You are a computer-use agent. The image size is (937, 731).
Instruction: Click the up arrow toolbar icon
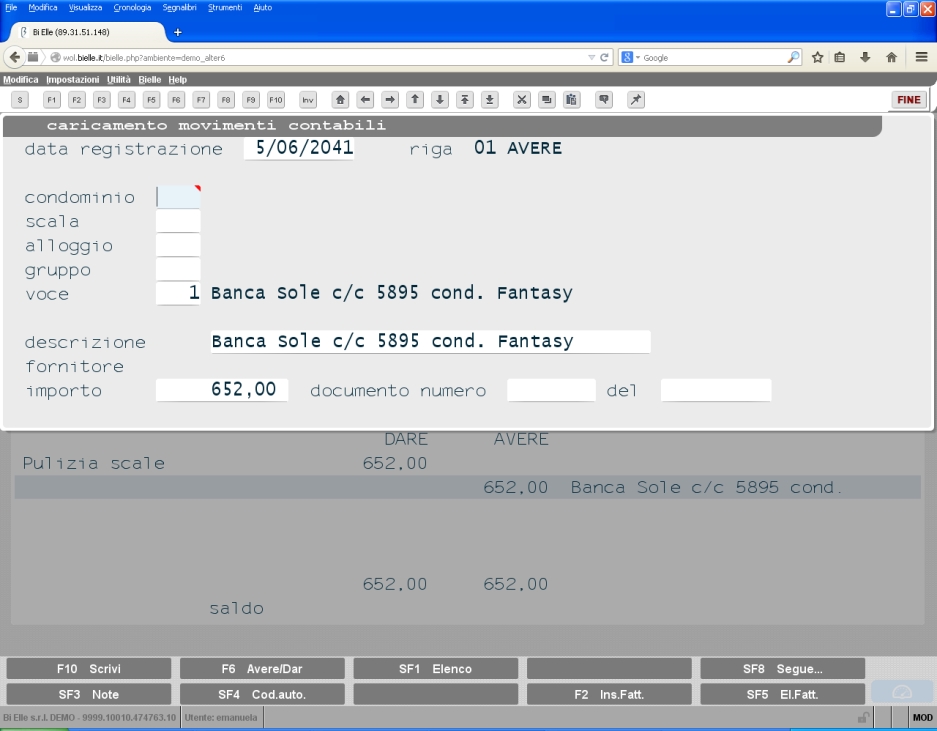[415, 100]
